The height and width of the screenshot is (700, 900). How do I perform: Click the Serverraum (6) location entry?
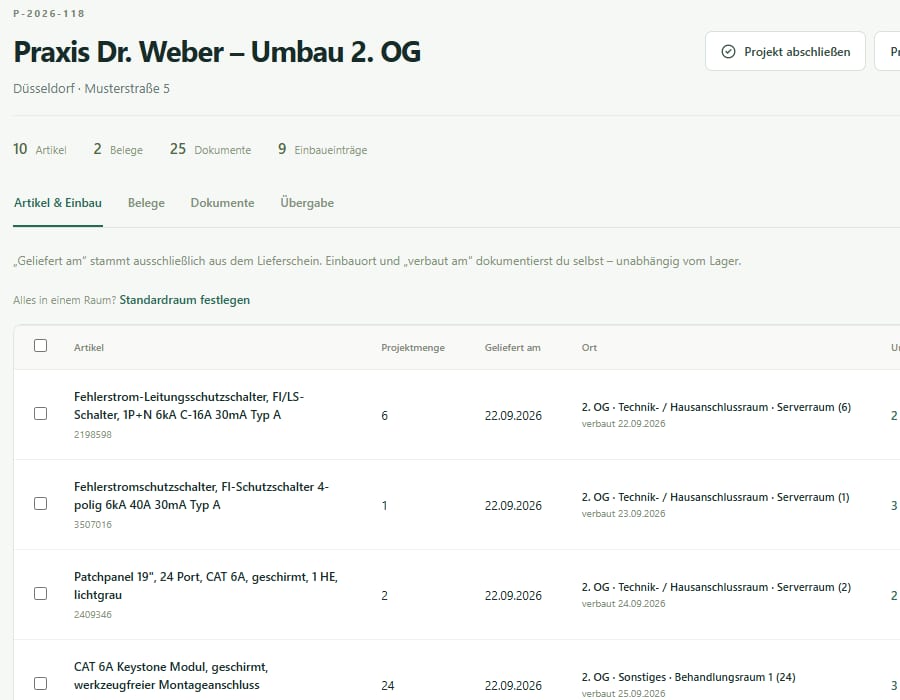tap(716, 407)
